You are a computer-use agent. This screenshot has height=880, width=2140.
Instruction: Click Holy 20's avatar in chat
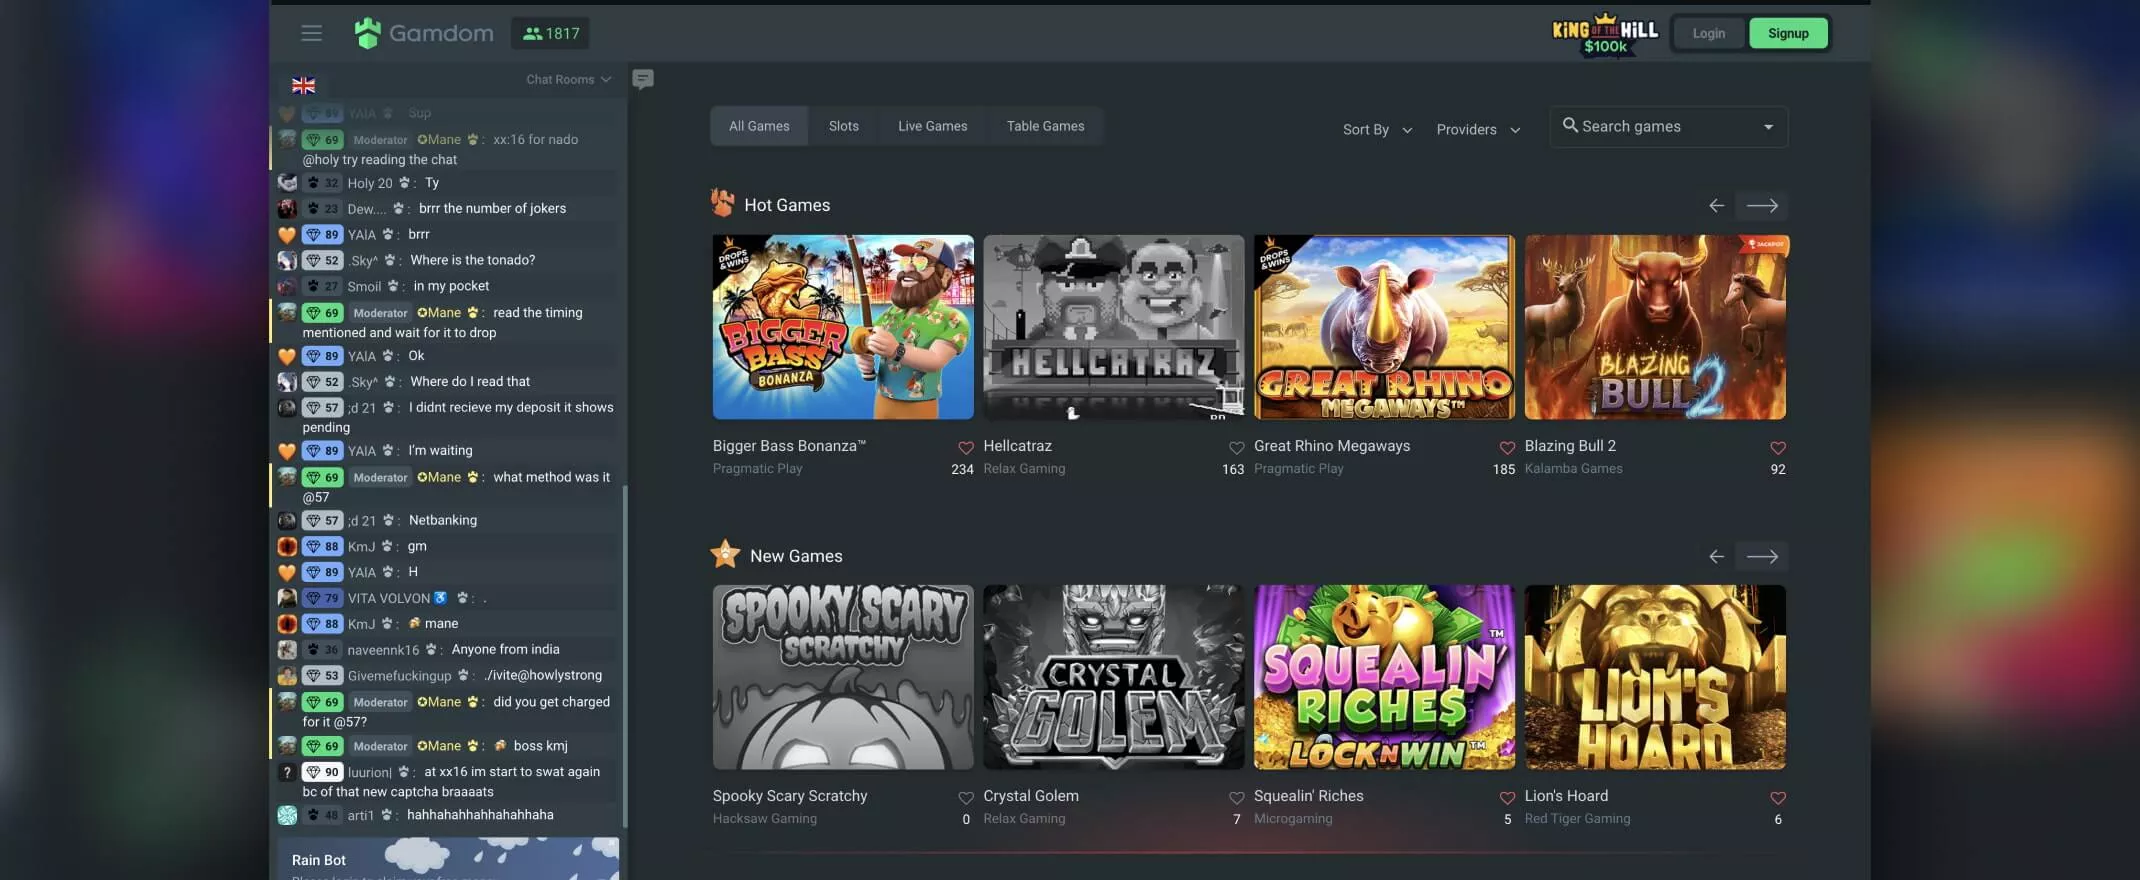point(287,183)
